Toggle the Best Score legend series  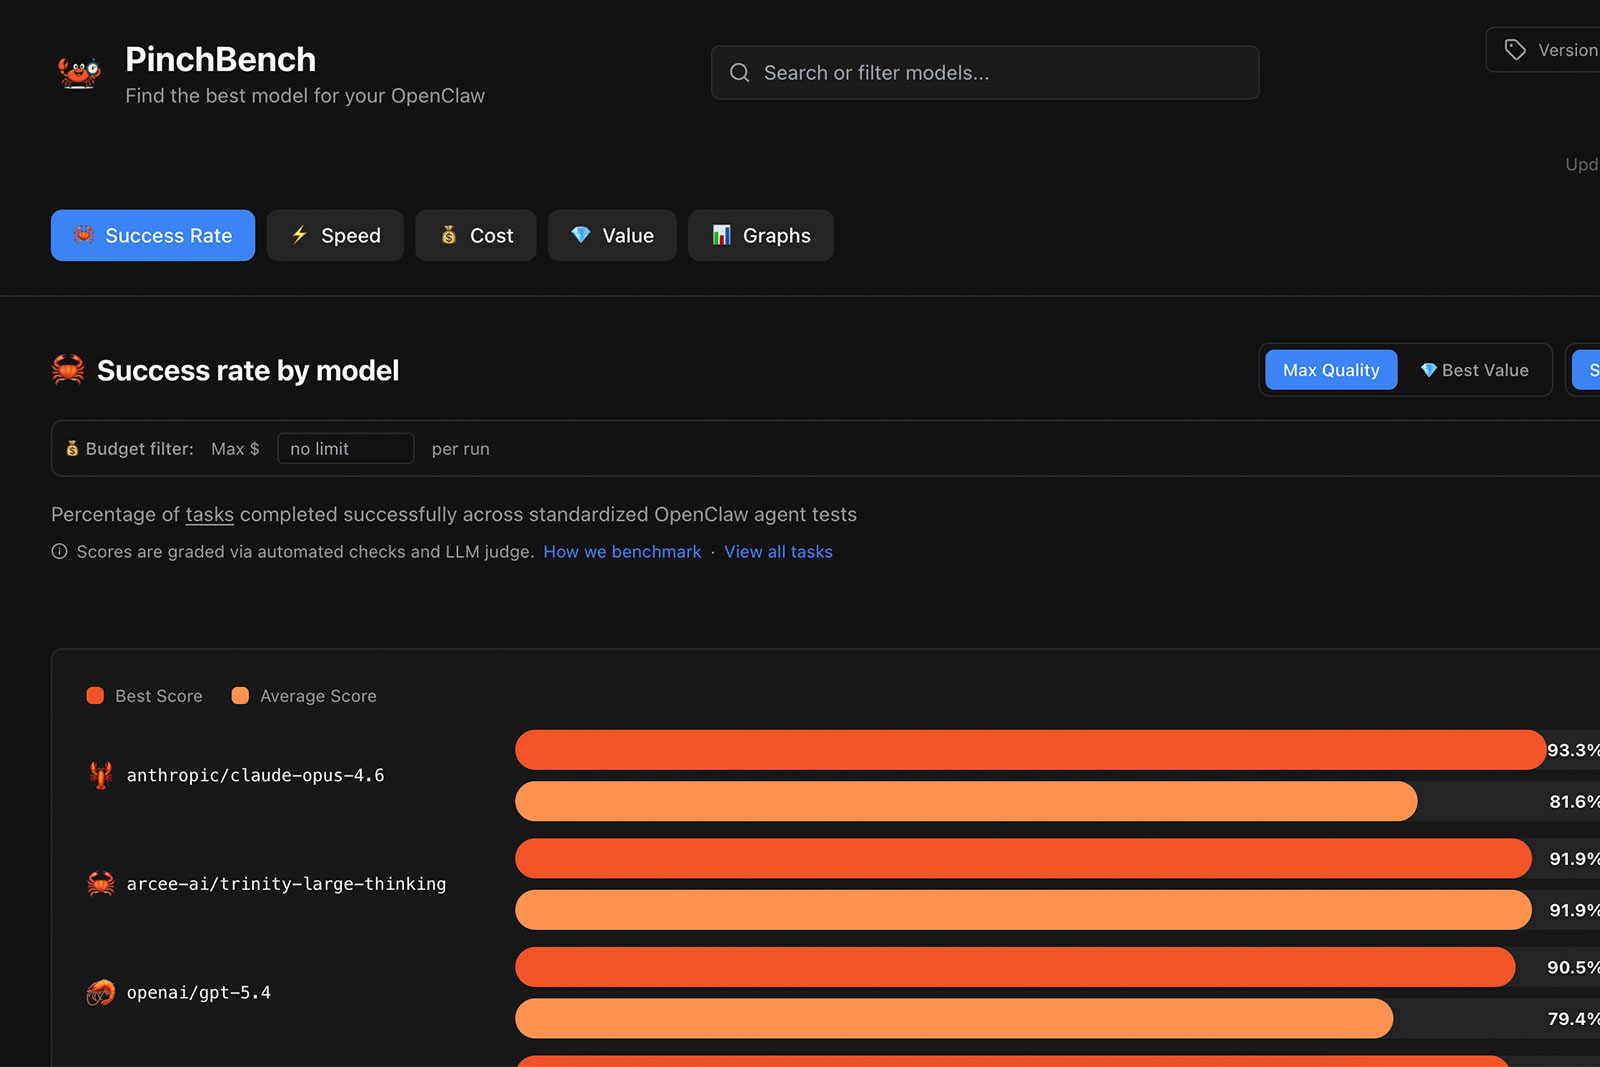[145, 696]
